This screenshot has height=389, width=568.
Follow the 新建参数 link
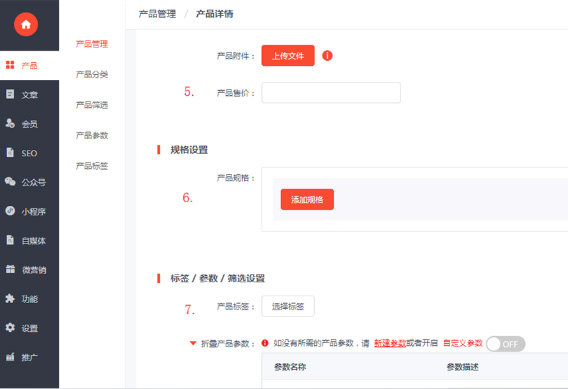point(390,343)
